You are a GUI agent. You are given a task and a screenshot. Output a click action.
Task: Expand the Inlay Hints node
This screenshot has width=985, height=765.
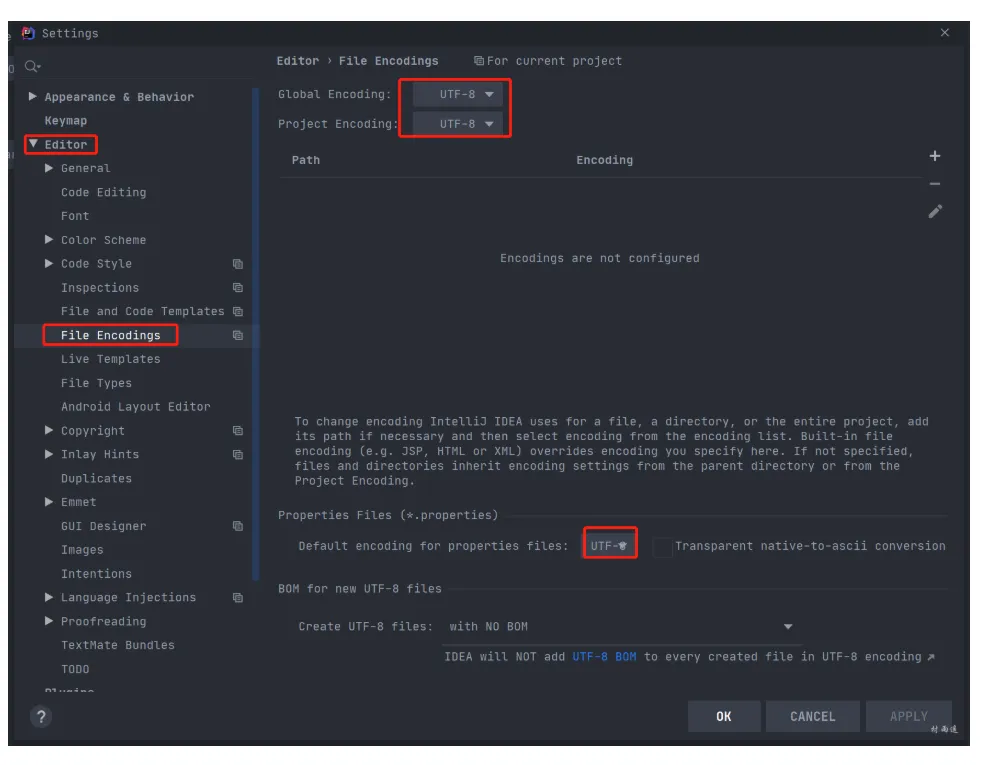point(48,454)
